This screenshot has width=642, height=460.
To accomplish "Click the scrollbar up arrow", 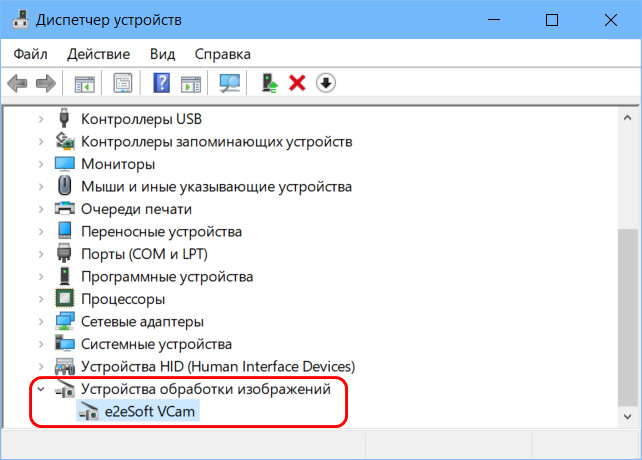I will click(627, 118).
